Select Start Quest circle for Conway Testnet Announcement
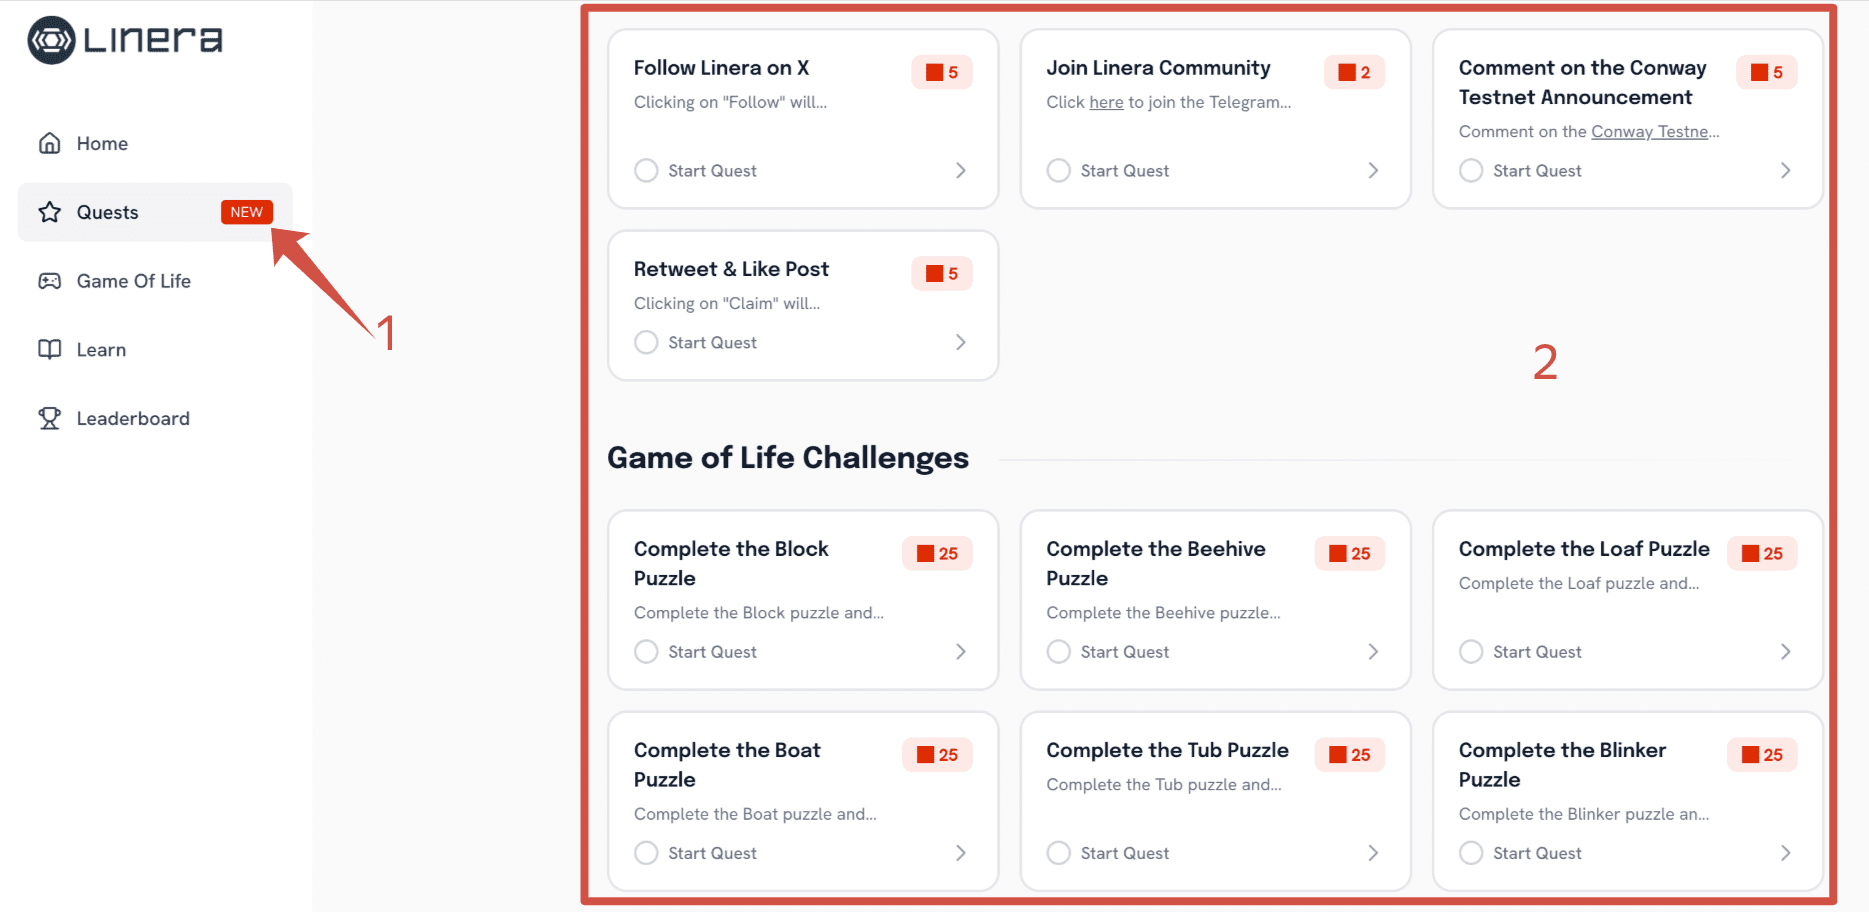The width and height of the screenshot is (1869, 912). 1471,170
